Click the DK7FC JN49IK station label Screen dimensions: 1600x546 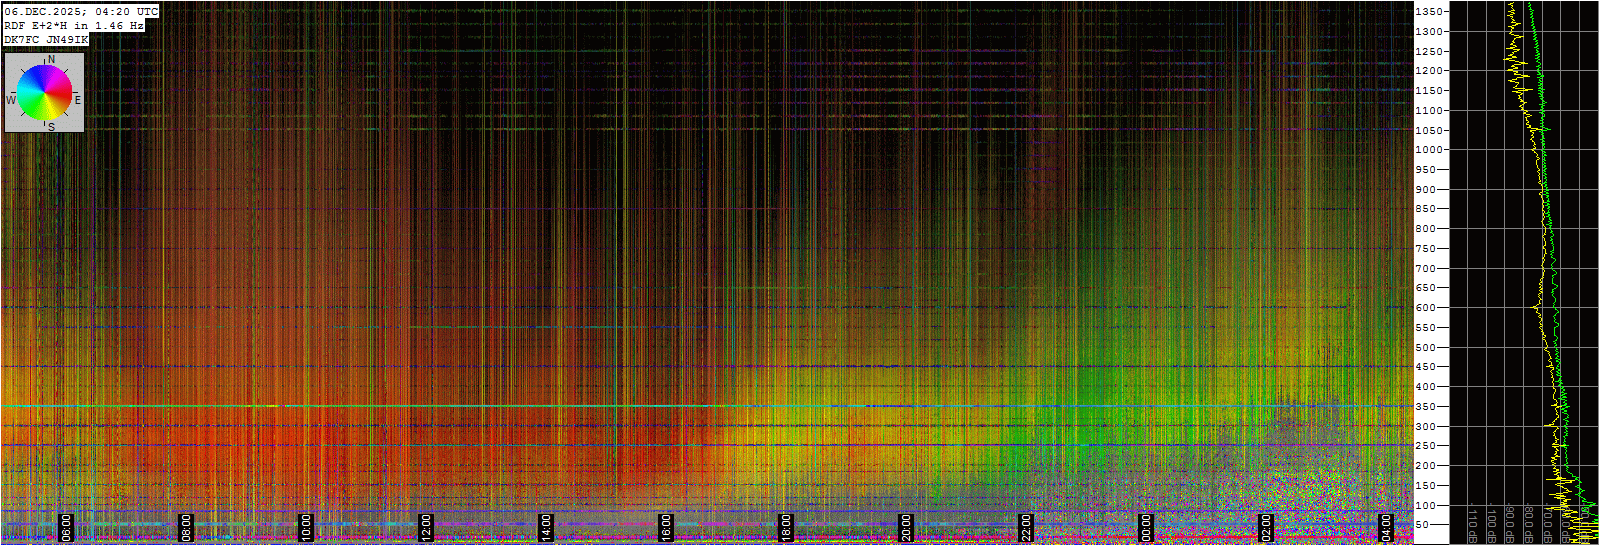(x=46, y=40)
